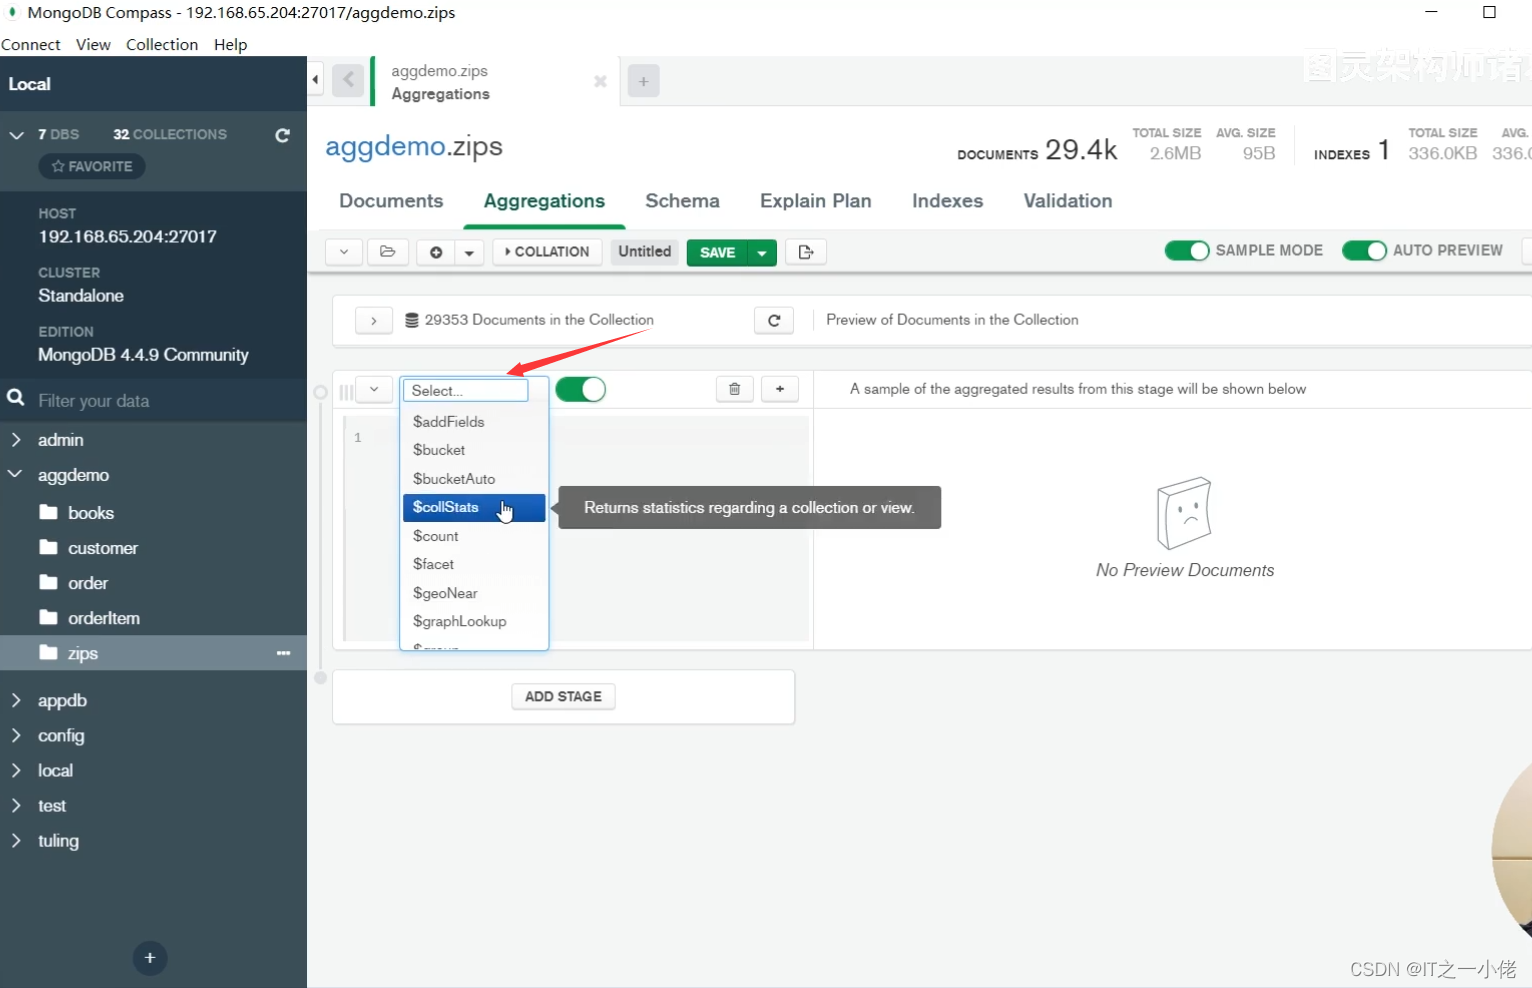The height and width of the screenshot is (988, 1532).
Task: Click the stage operator Select input
Action: (x=465, y=390)
